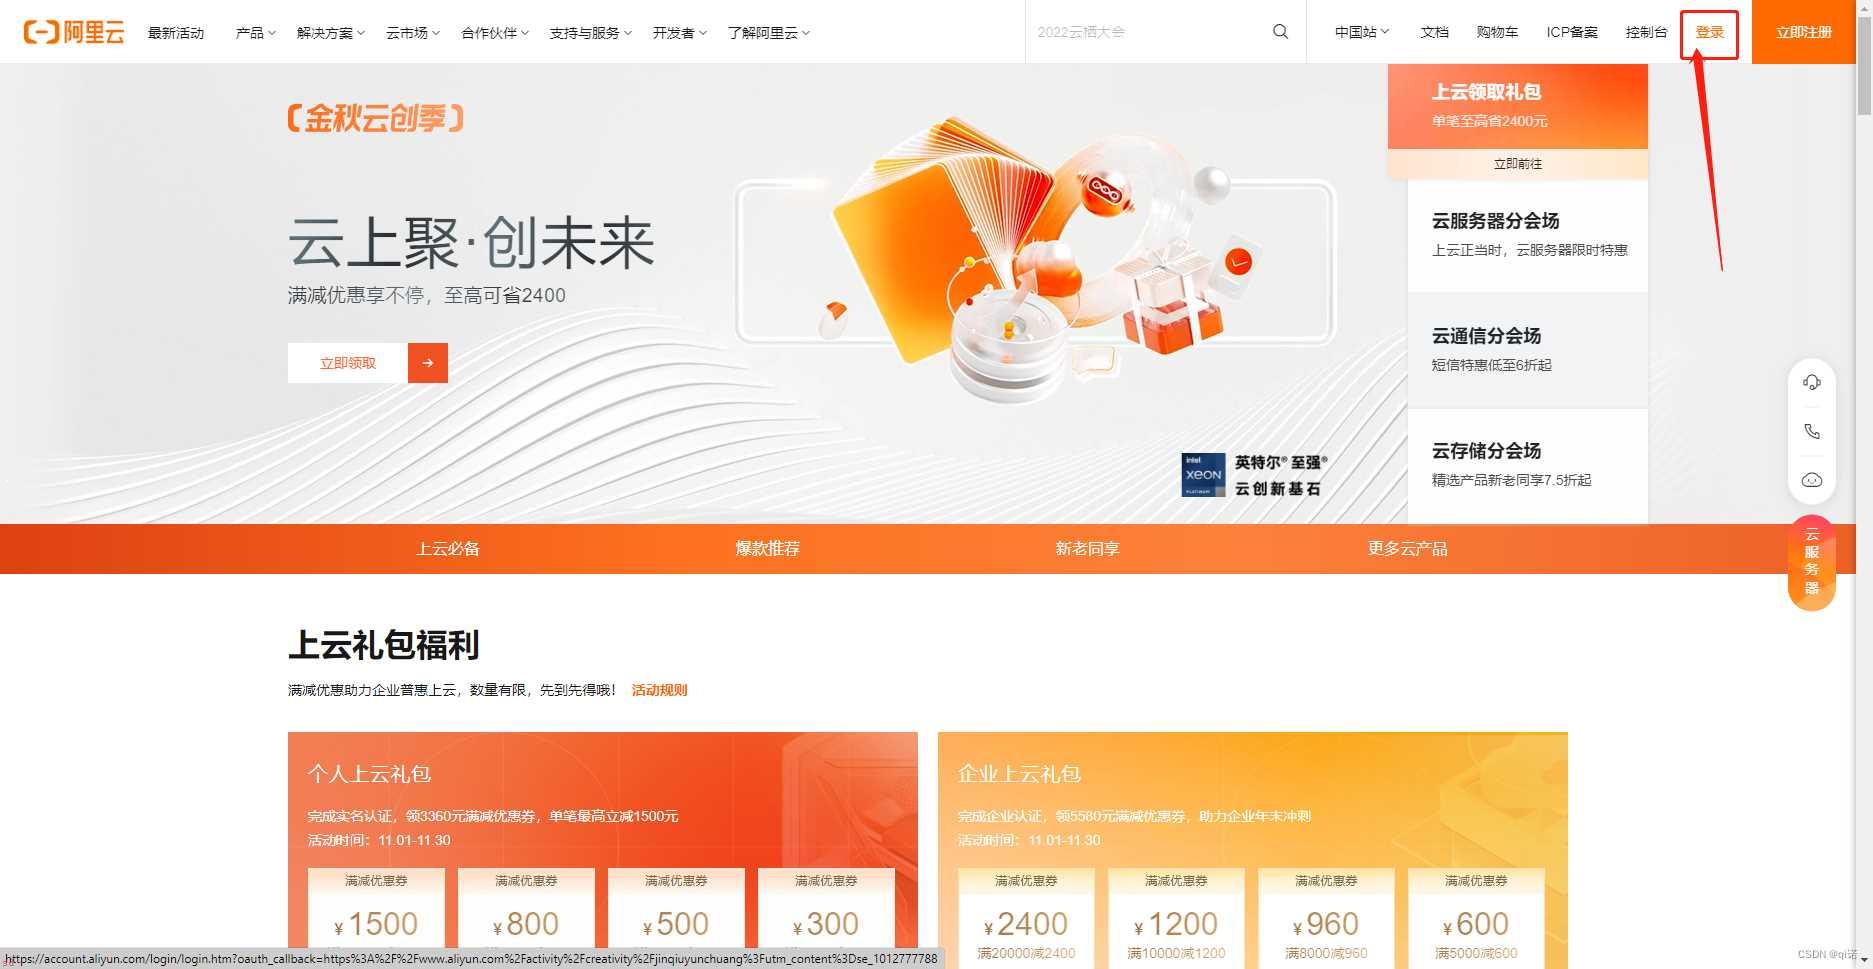
Task: Select the ¥960 enterprise coupon
Action: (1326, 917)
